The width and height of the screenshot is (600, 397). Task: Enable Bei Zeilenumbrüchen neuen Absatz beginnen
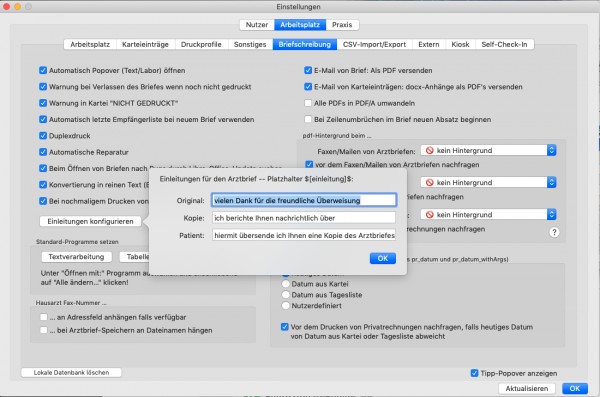308,119
